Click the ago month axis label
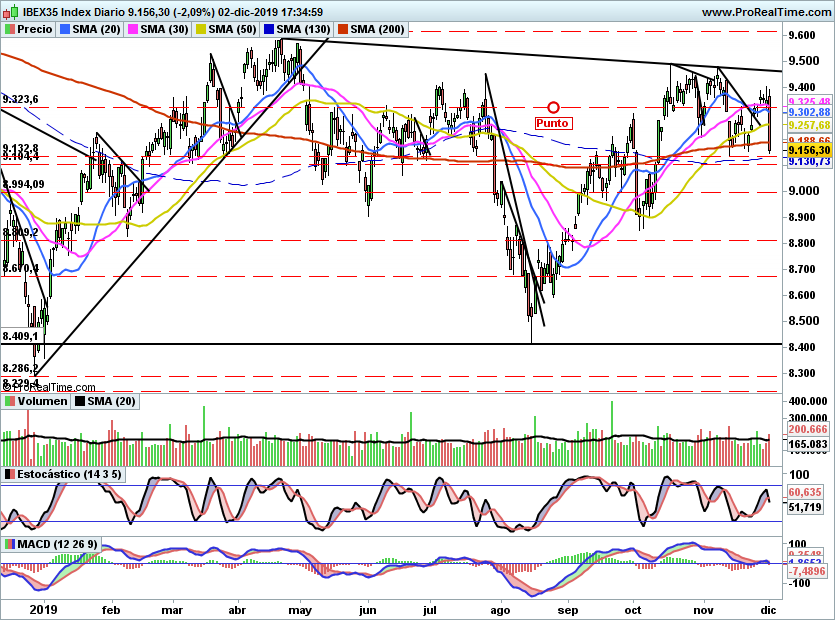This screenshot has height=620, width=835. 500,610
